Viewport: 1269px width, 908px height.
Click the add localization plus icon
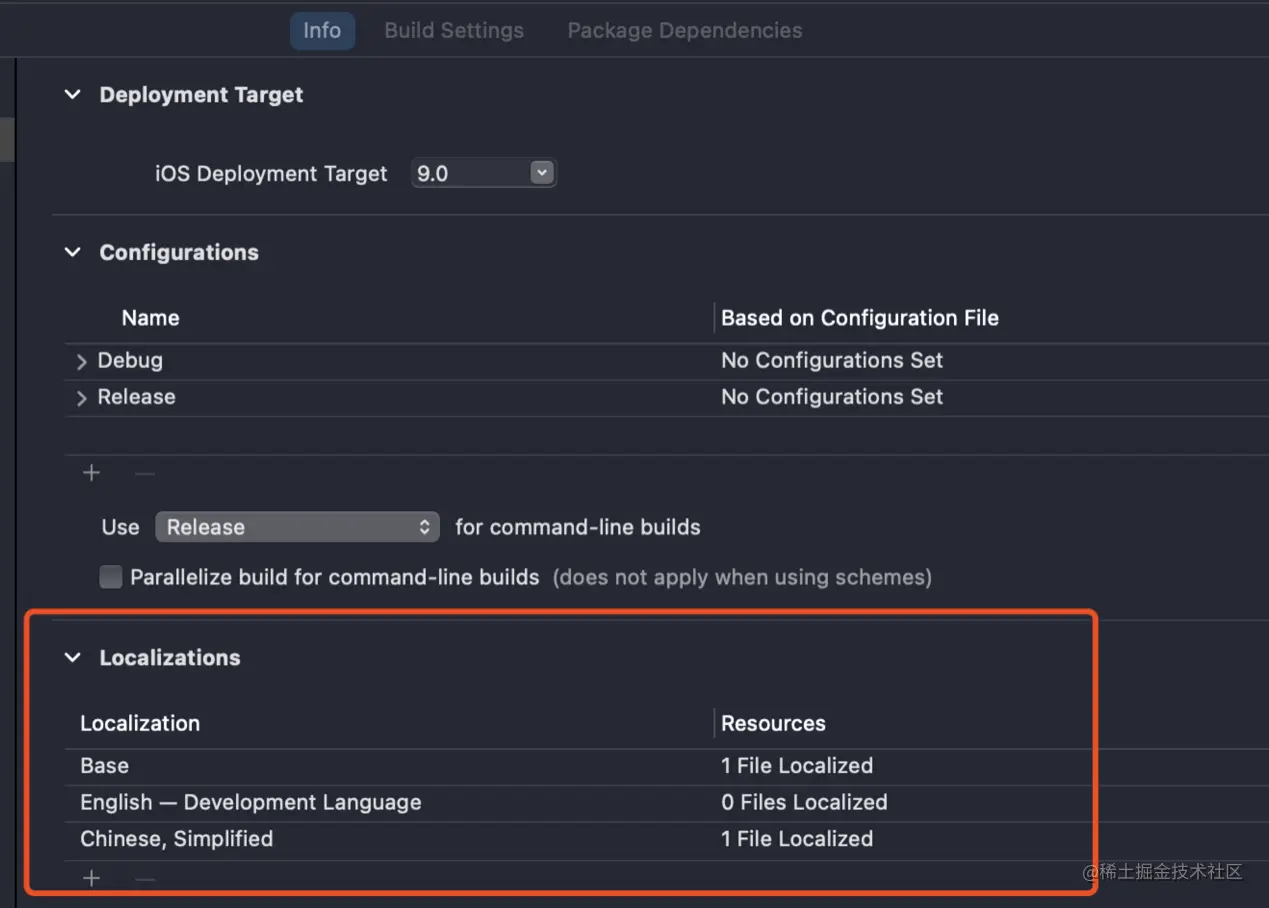[91, 879]
